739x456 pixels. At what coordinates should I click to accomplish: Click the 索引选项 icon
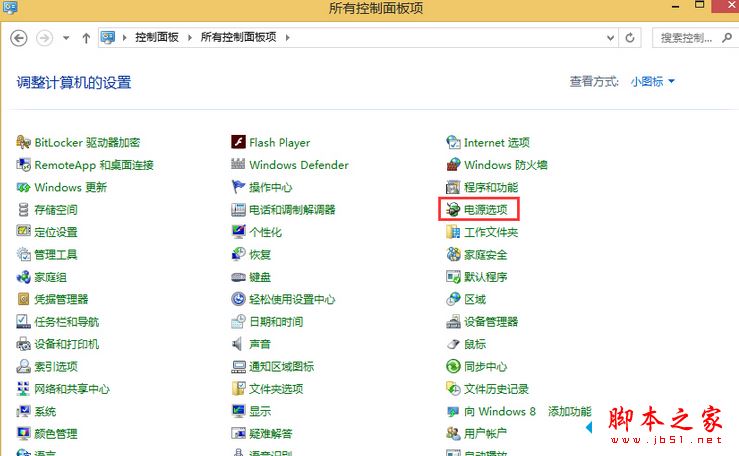[x=23, y=366]
